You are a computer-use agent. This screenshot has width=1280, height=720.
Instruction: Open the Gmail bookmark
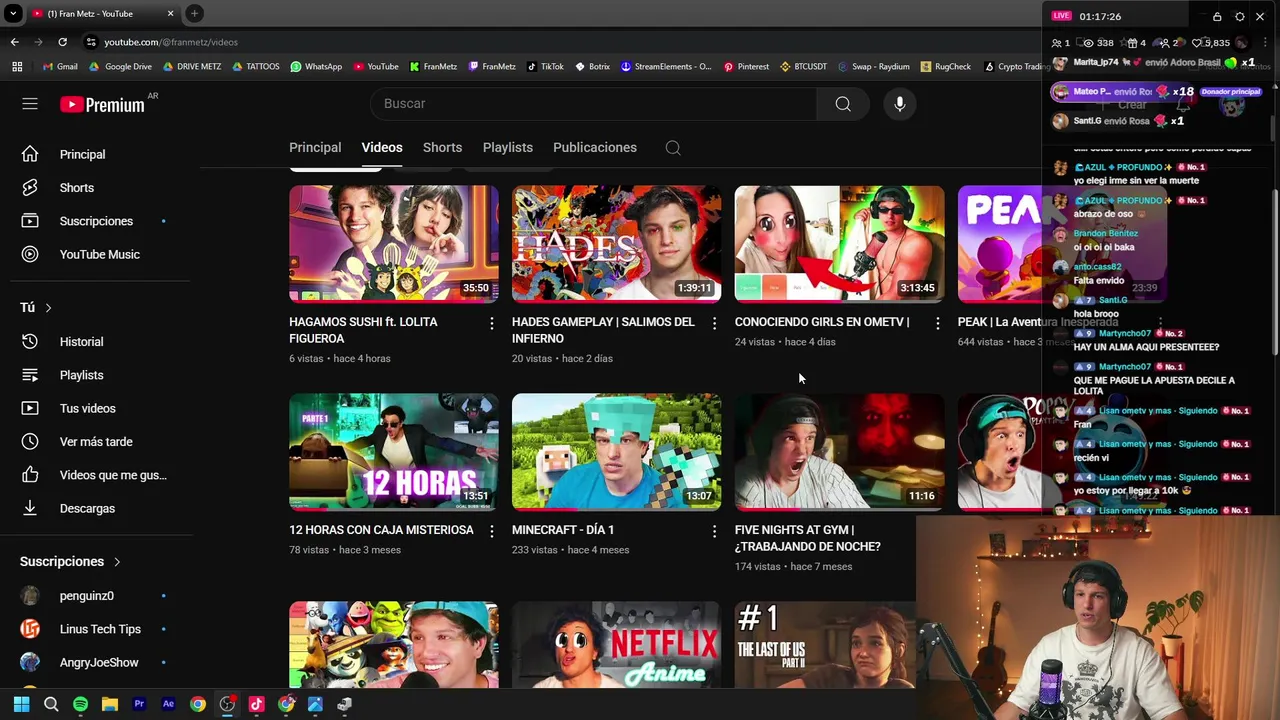point(60,67)
